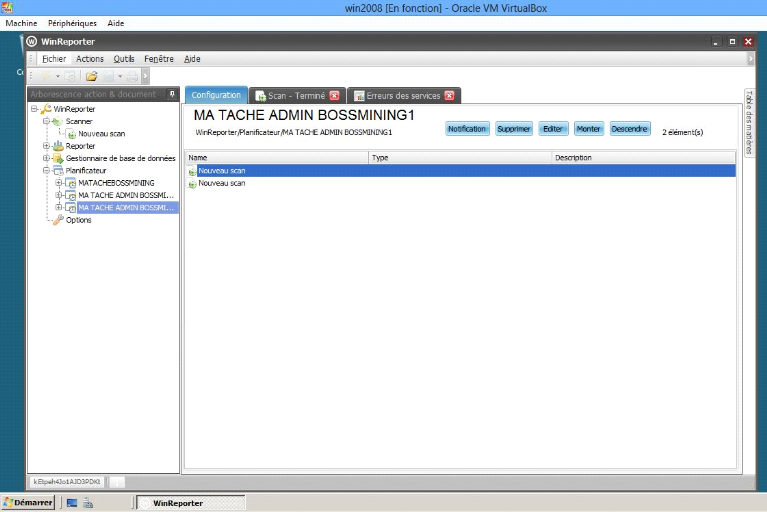Click the menu bar overflow arrow at right
The height and width of the screenshot is (512, 767).
point(750,59)
